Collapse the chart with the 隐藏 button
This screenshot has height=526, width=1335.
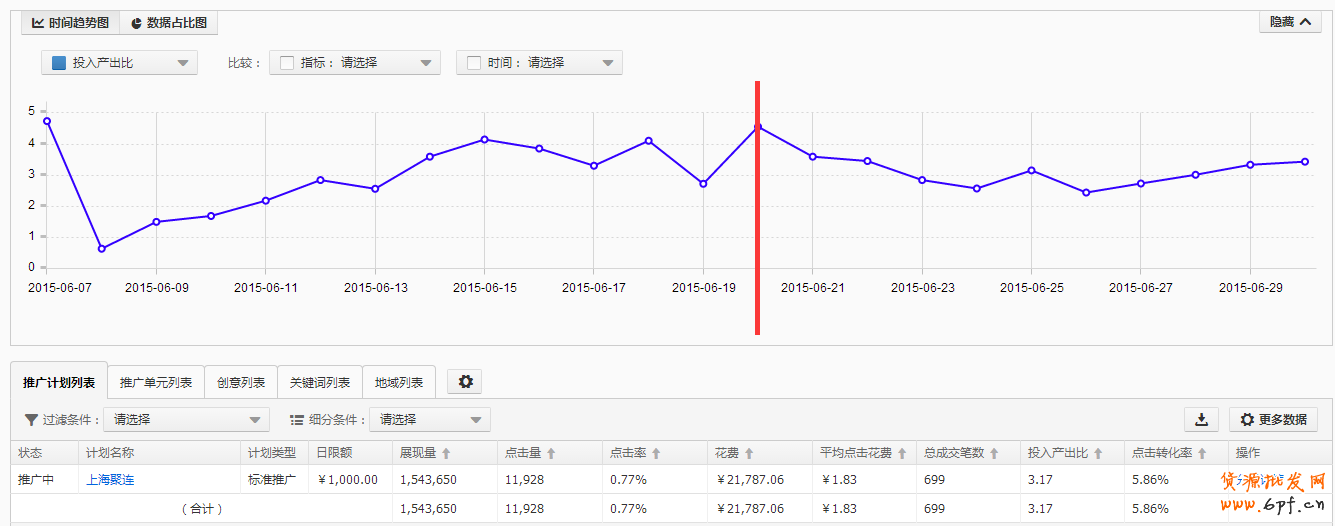click(x=1289, y=22)
